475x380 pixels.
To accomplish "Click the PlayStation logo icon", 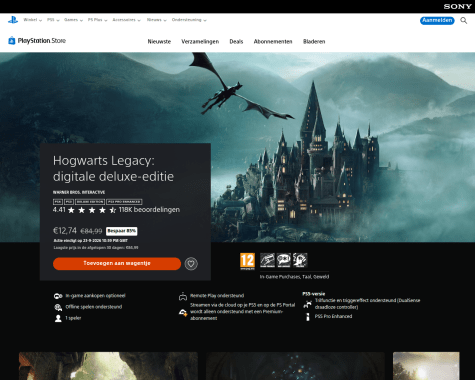I will click(13, 20).
